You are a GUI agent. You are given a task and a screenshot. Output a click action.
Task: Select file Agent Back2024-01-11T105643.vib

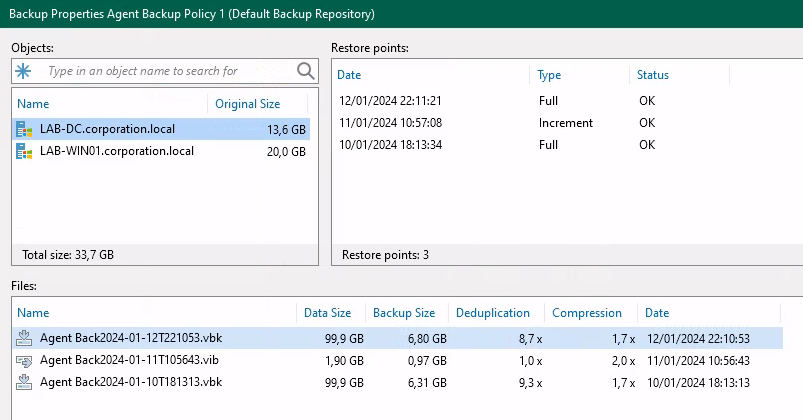[397, 361]
